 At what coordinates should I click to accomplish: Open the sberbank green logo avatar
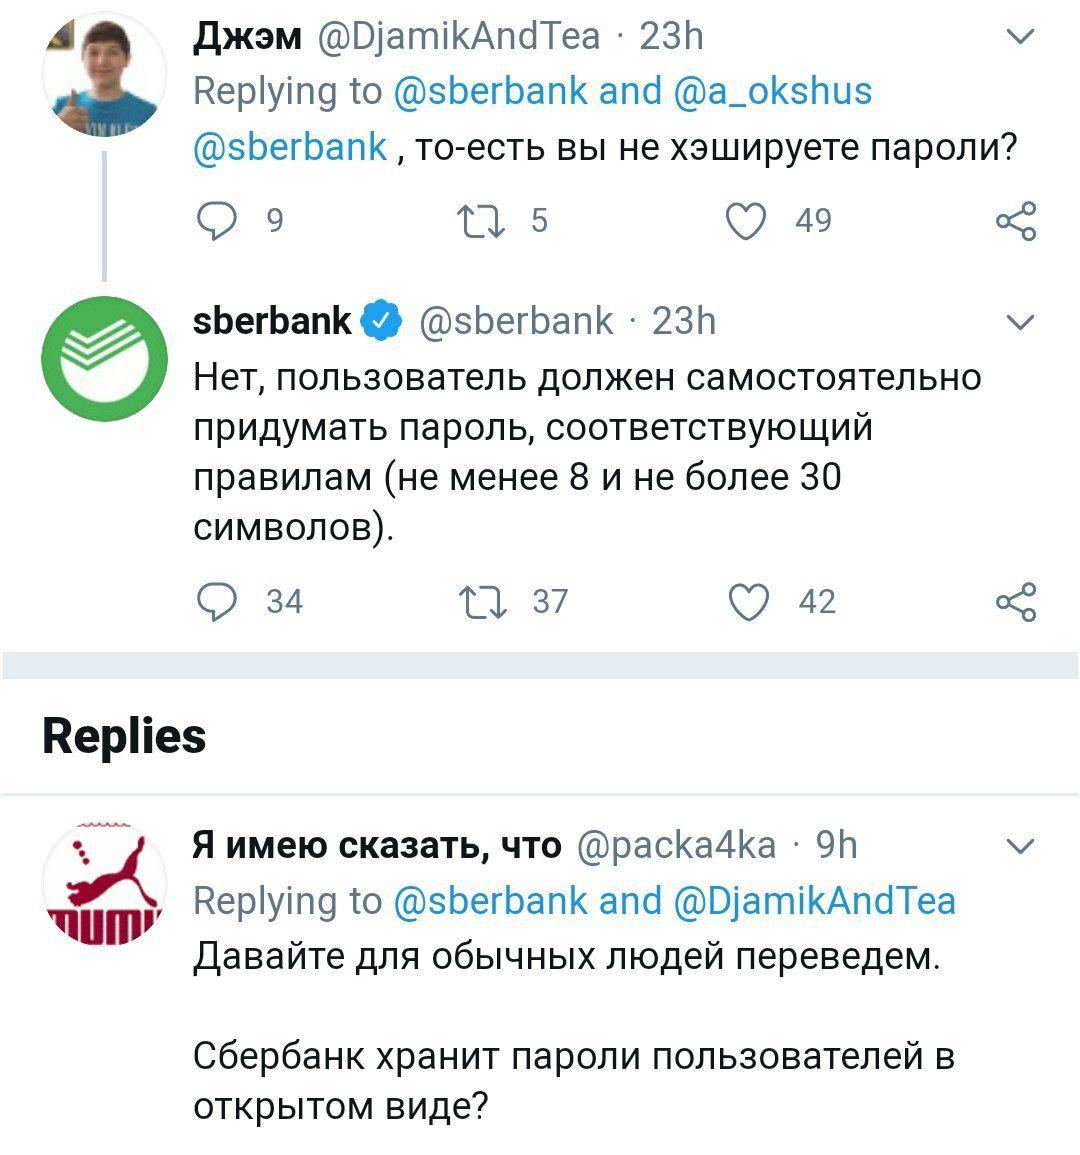[x=104, y=358]
